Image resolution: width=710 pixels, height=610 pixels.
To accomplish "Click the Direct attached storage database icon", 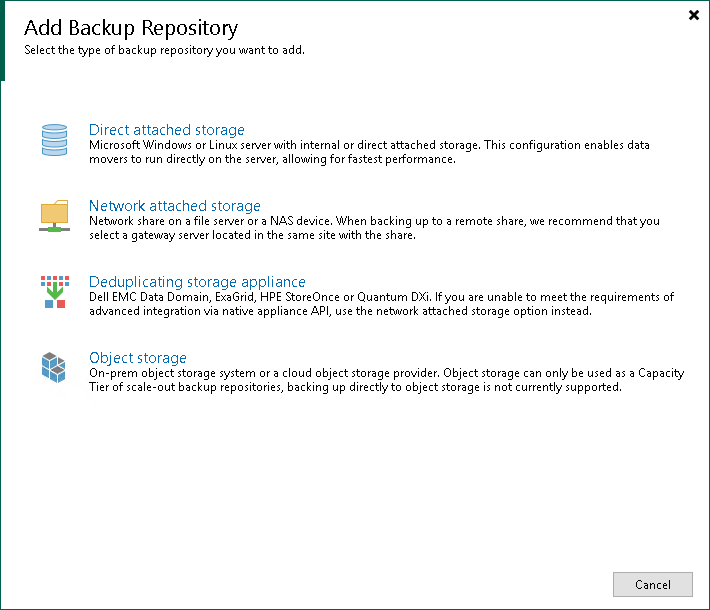I will point(54,140).
